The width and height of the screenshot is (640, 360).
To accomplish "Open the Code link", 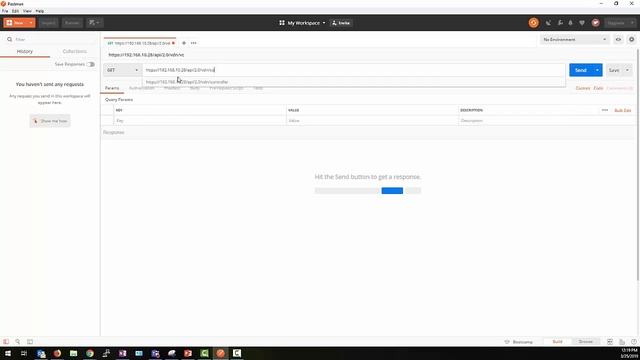I will [598, 88].
